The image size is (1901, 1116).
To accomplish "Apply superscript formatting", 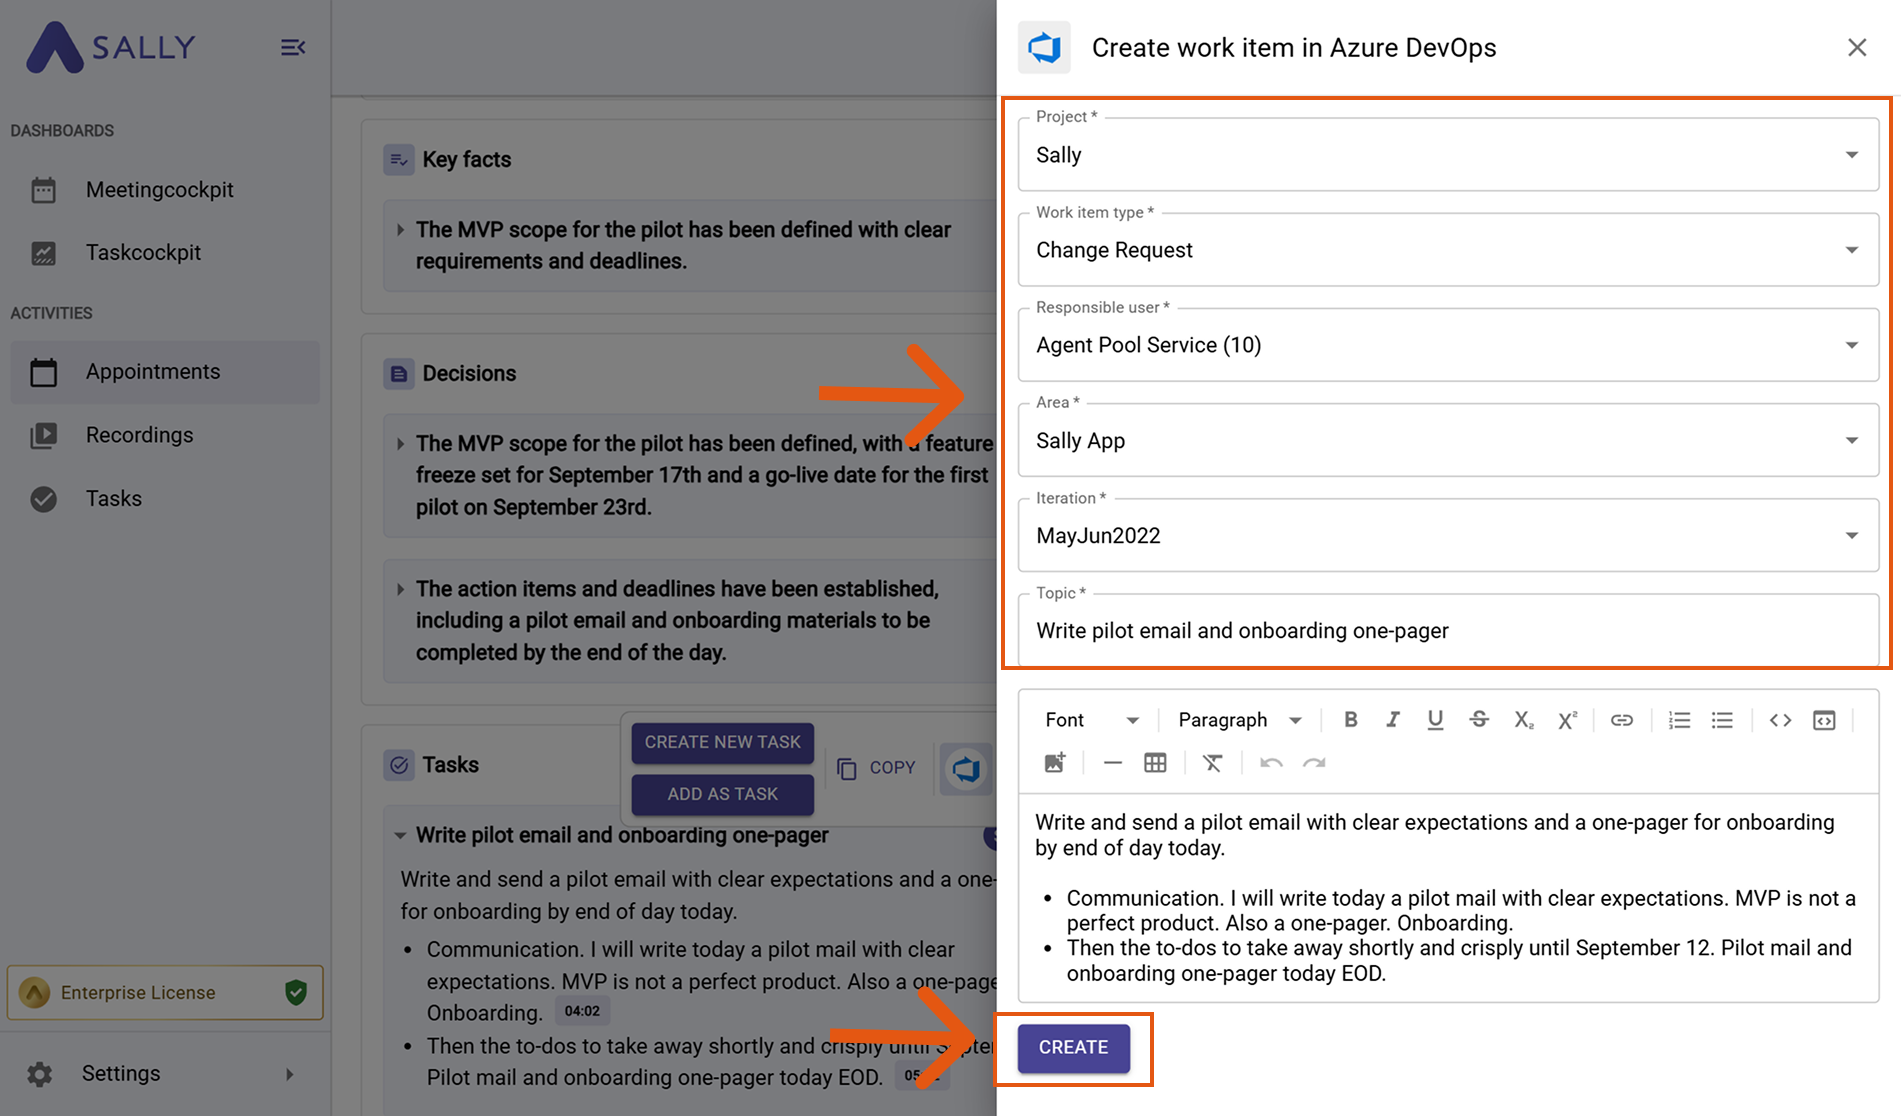I will [x=1567, y=720].
